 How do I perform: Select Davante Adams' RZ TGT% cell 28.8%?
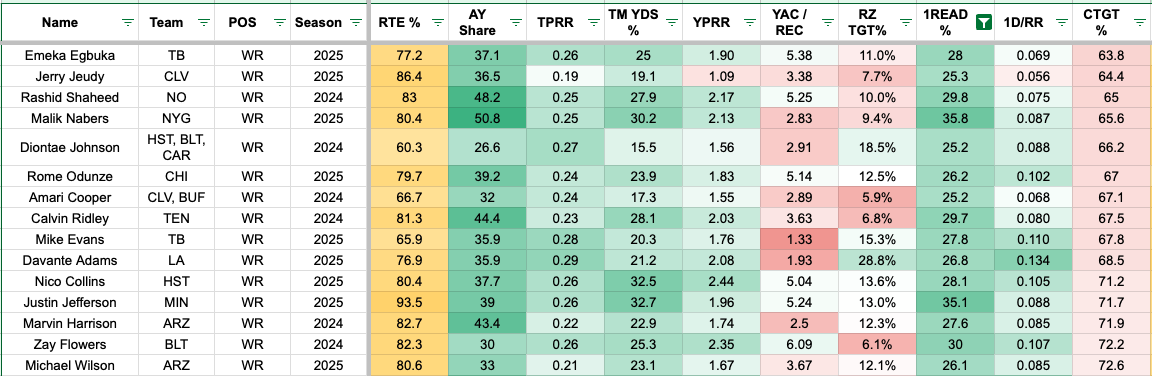[877, 261]
